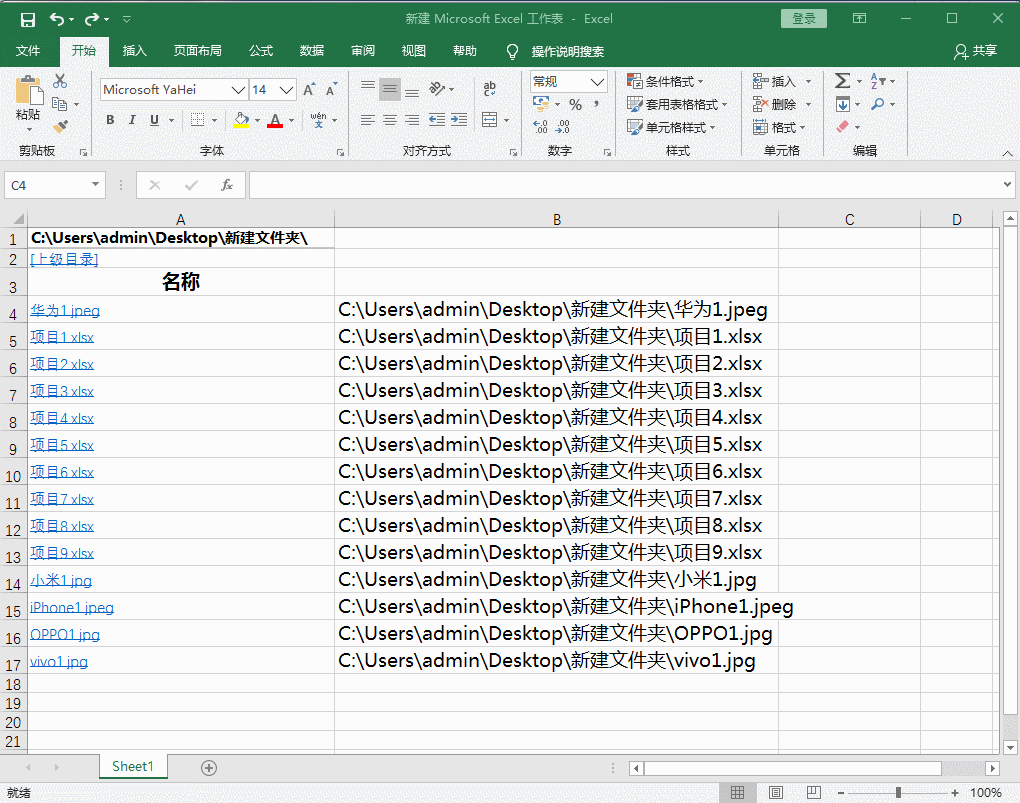Click the AutoSum sigma icon
Image resolution: width=1020 pixels, height=803 pixels.
click(x=842, y=81)
